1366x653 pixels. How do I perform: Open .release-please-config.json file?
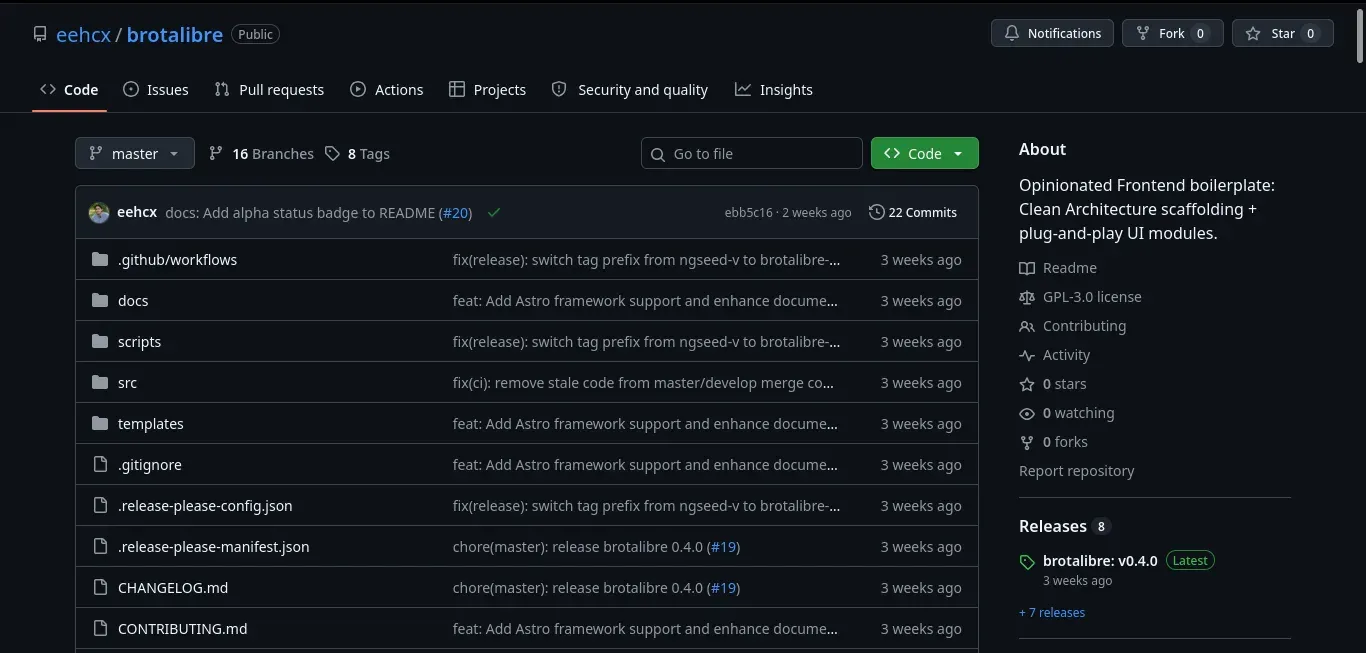coord(205,505)
